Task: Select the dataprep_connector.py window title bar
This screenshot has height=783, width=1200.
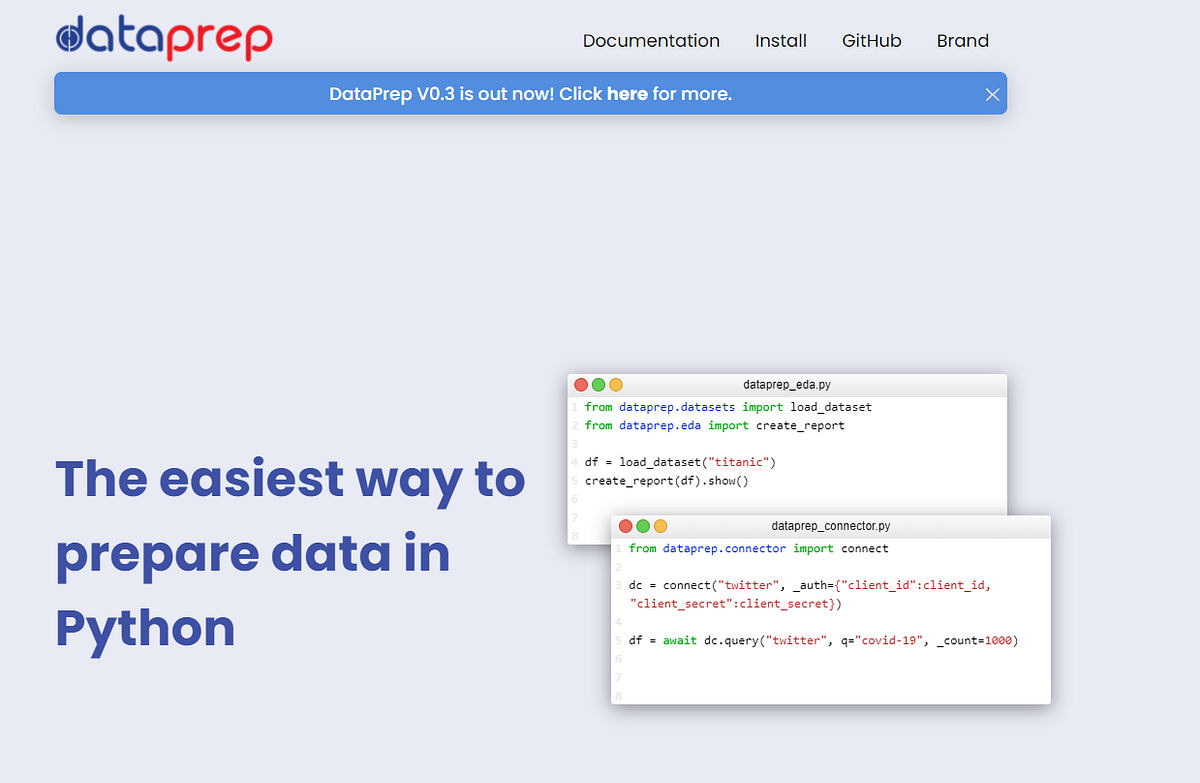Action: coord(830,526)
